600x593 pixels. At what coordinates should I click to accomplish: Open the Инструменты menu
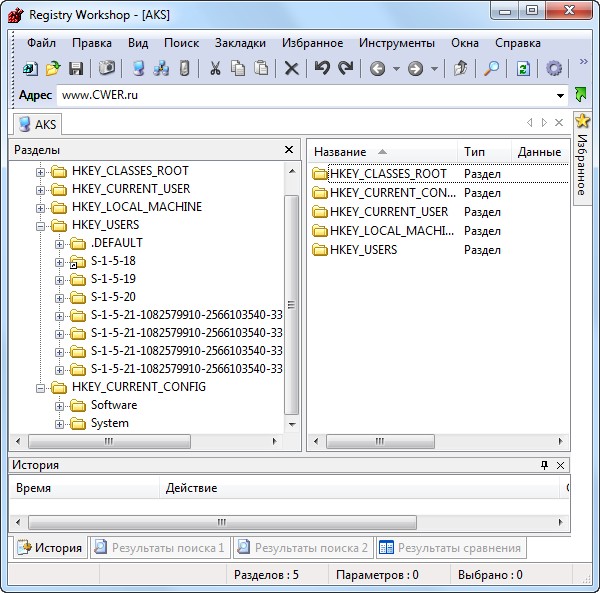coord(396,43)
